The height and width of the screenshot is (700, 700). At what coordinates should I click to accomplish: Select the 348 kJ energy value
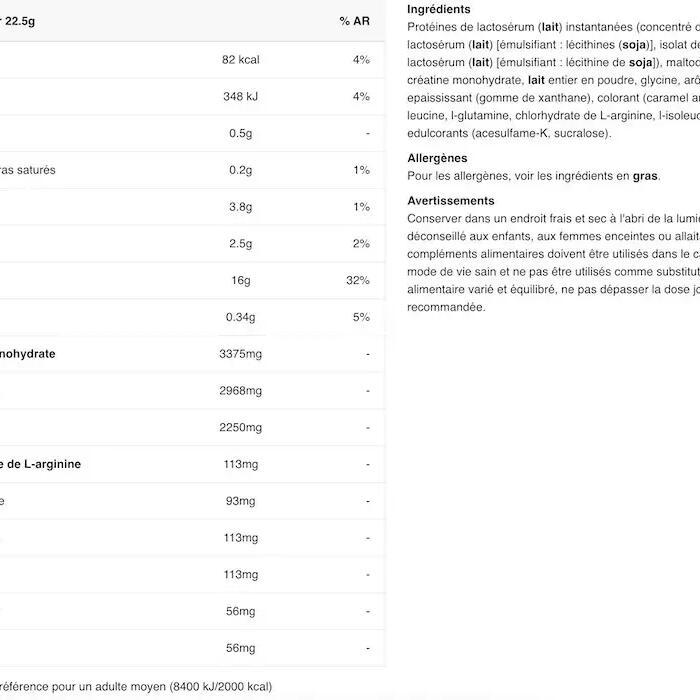pos(240,97)
